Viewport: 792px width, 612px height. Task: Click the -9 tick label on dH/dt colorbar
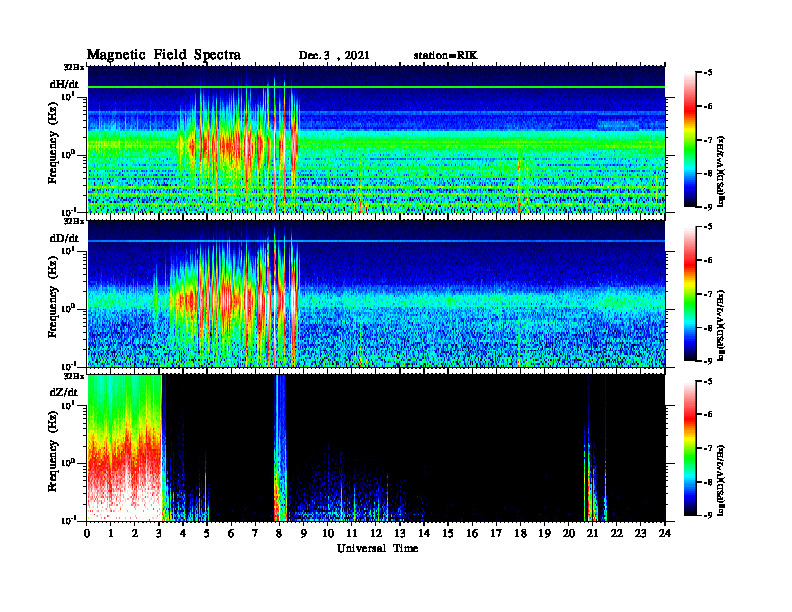point(708,207)
